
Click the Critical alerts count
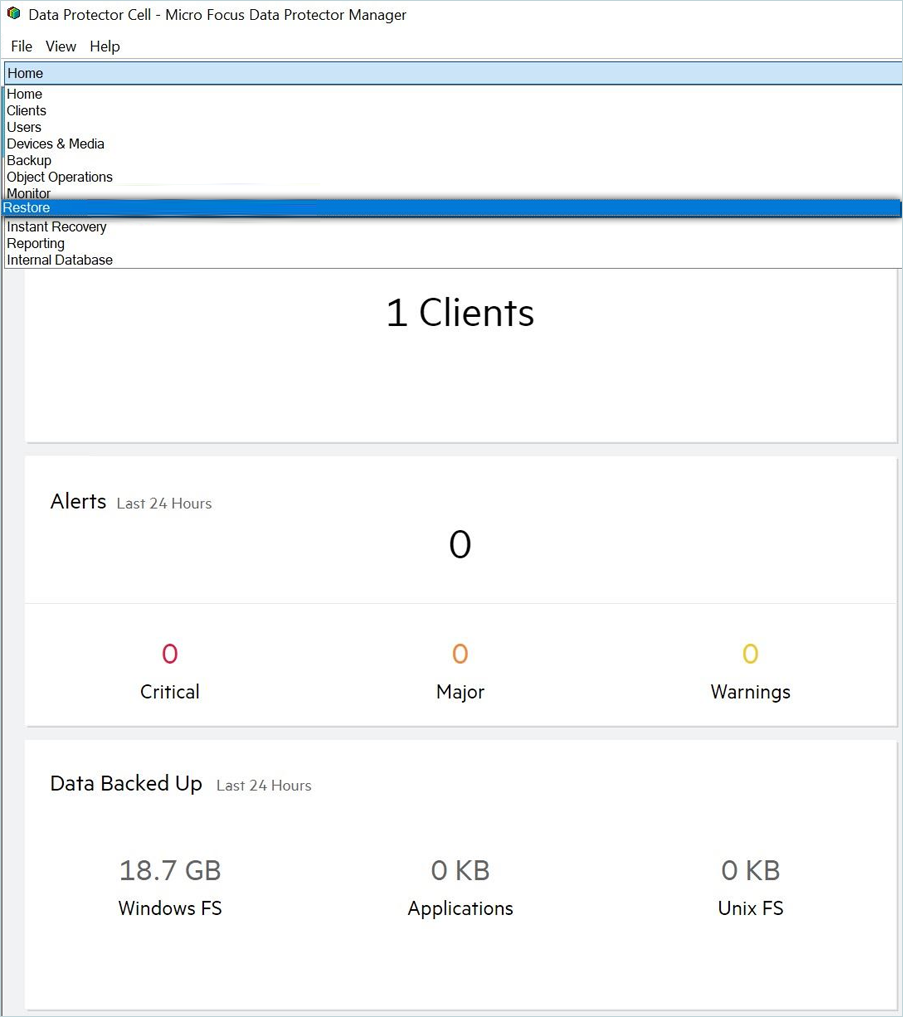pos(170,654)
